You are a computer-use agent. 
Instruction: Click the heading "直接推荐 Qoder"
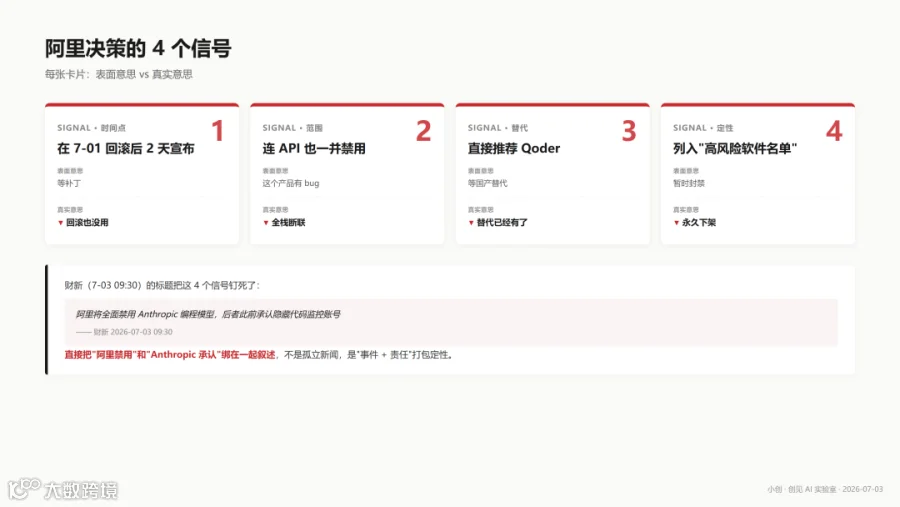tap(514, 148)
